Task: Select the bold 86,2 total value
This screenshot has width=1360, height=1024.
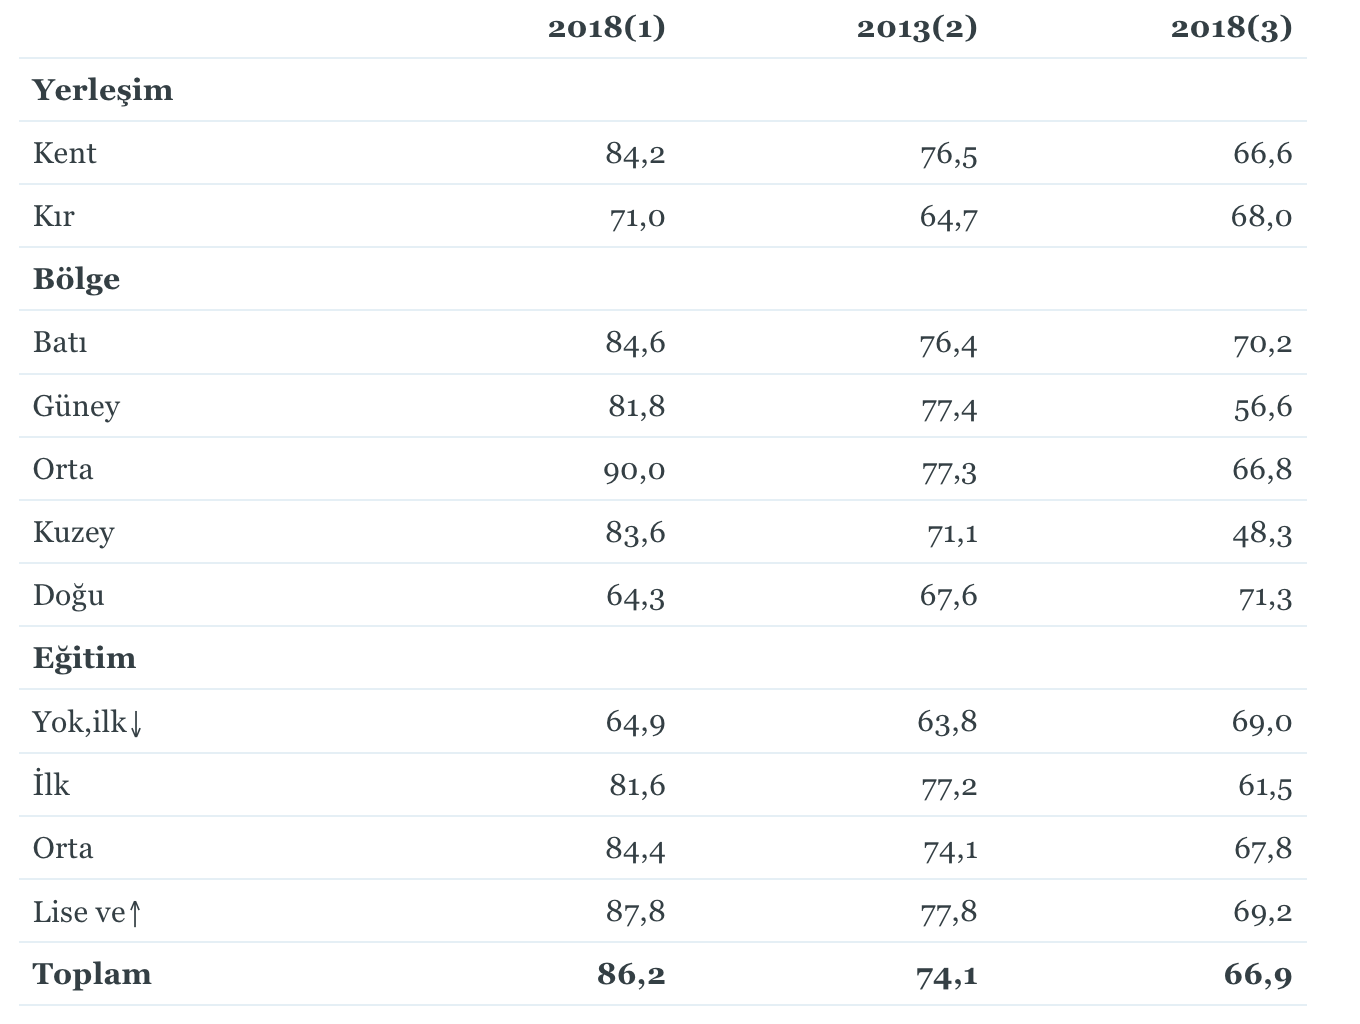Action: [x=631, y=974]
